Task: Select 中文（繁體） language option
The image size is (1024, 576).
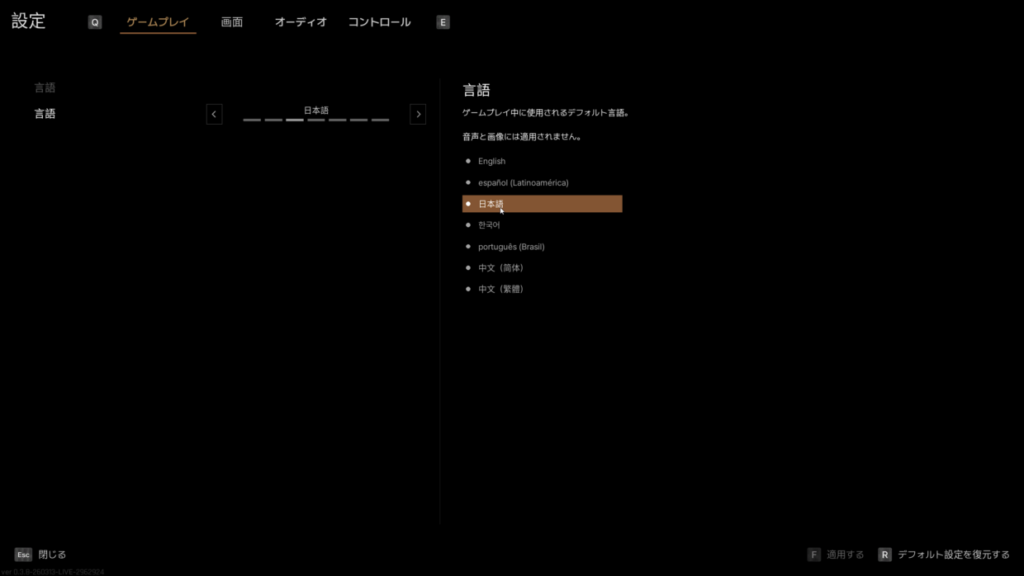Action: click(x=500, y=289)
